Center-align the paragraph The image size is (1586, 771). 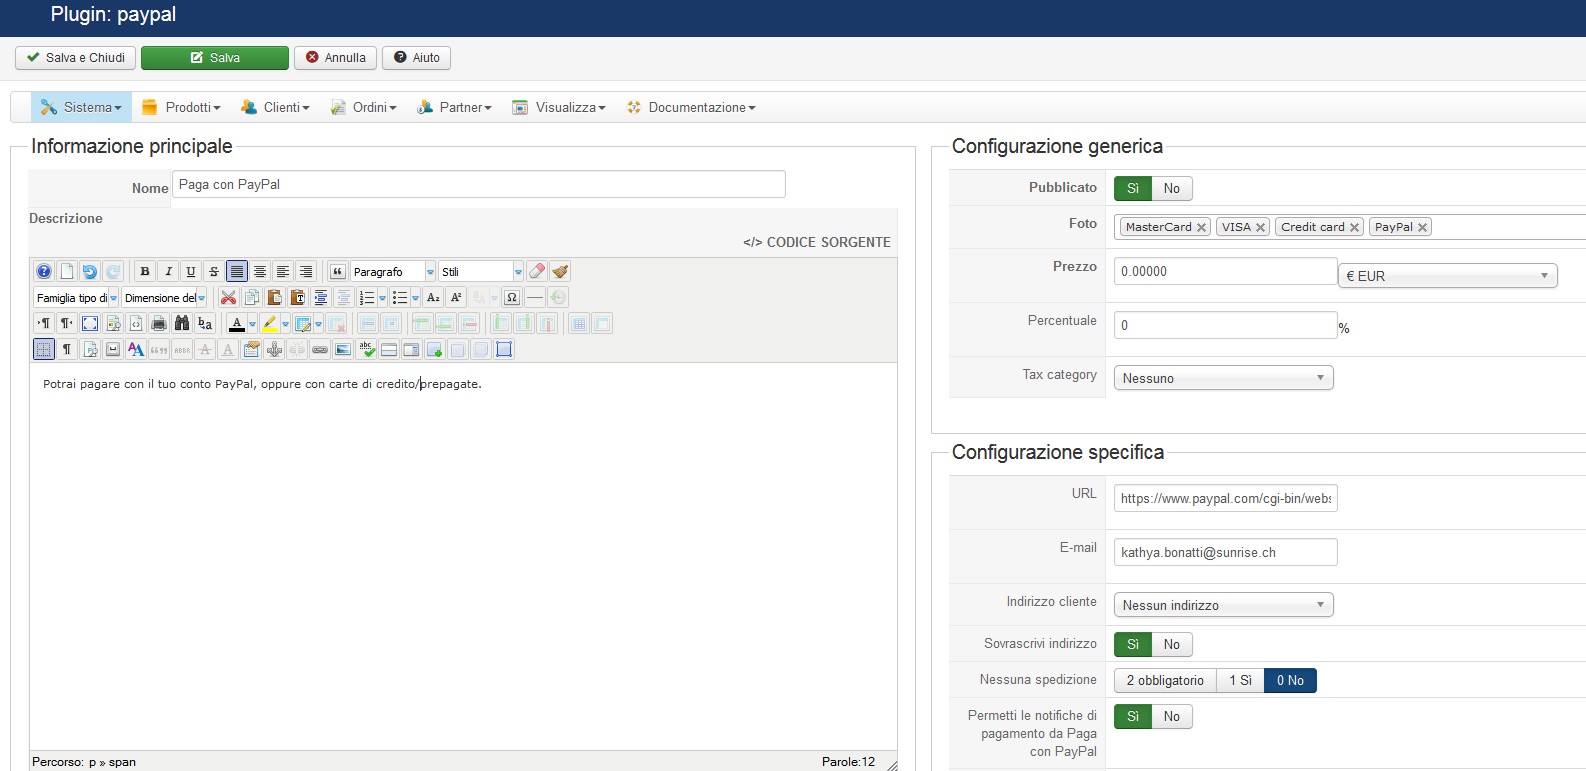[x=260, y=271]
